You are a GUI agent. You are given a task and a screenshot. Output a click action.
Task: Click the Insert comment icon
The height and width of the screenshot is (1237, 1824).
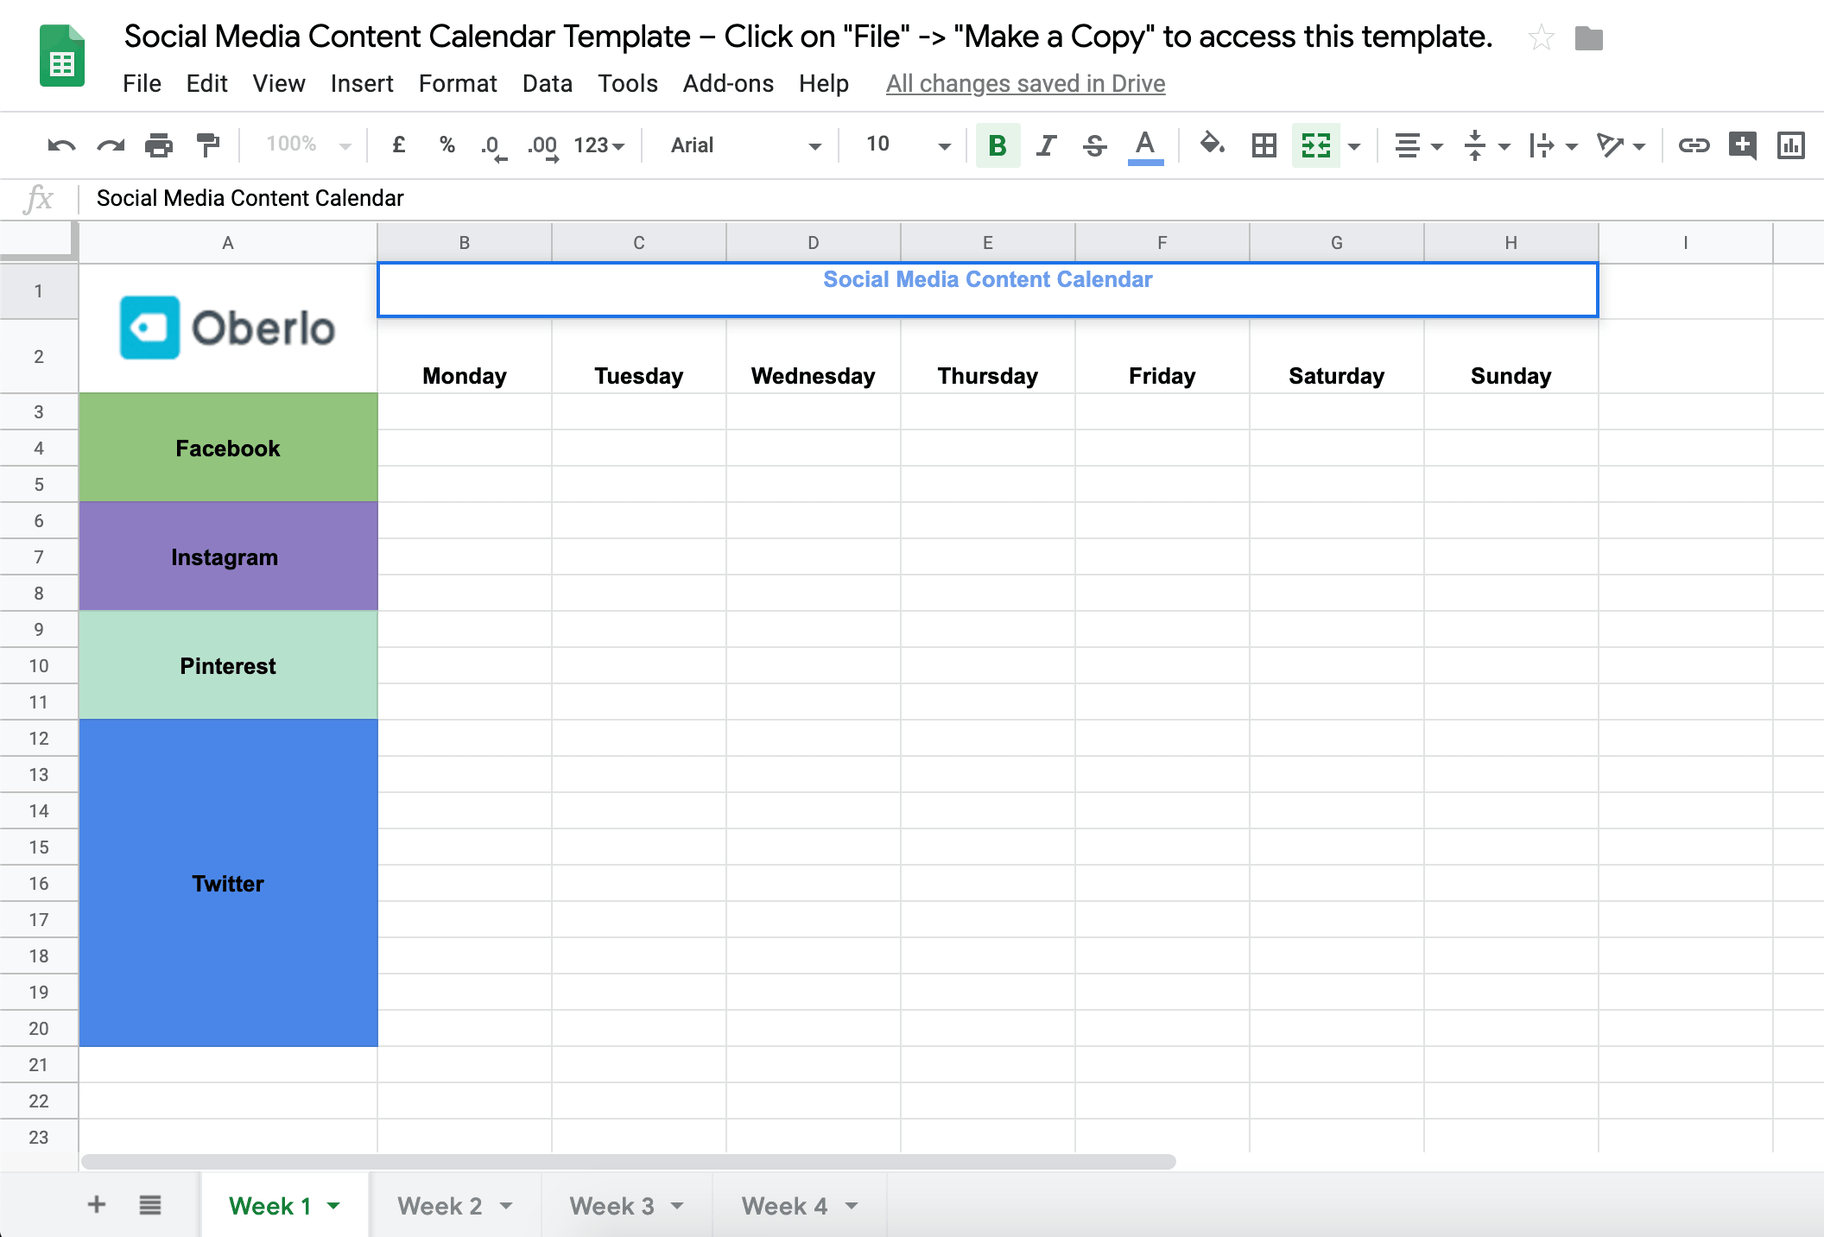[1743, 146]
